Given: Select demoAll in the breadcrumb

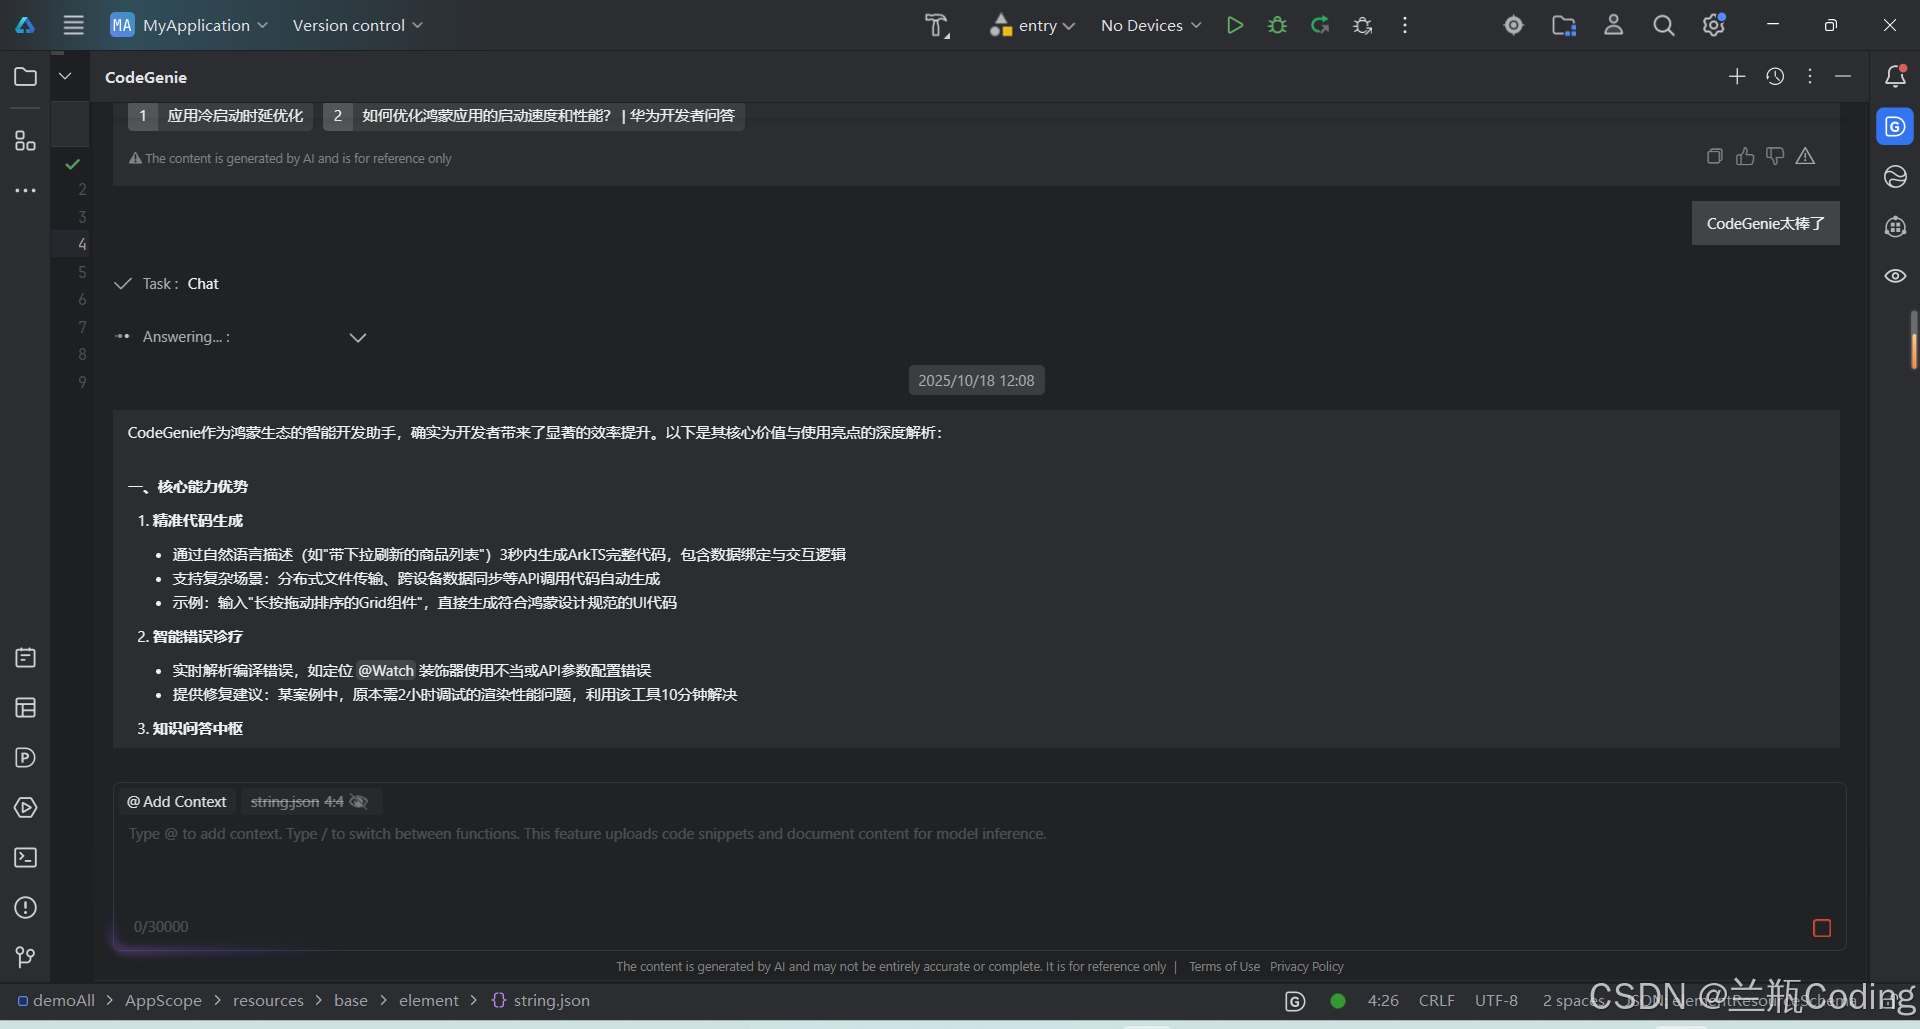Looking at the screenshot, I should tap(56, 1001).
